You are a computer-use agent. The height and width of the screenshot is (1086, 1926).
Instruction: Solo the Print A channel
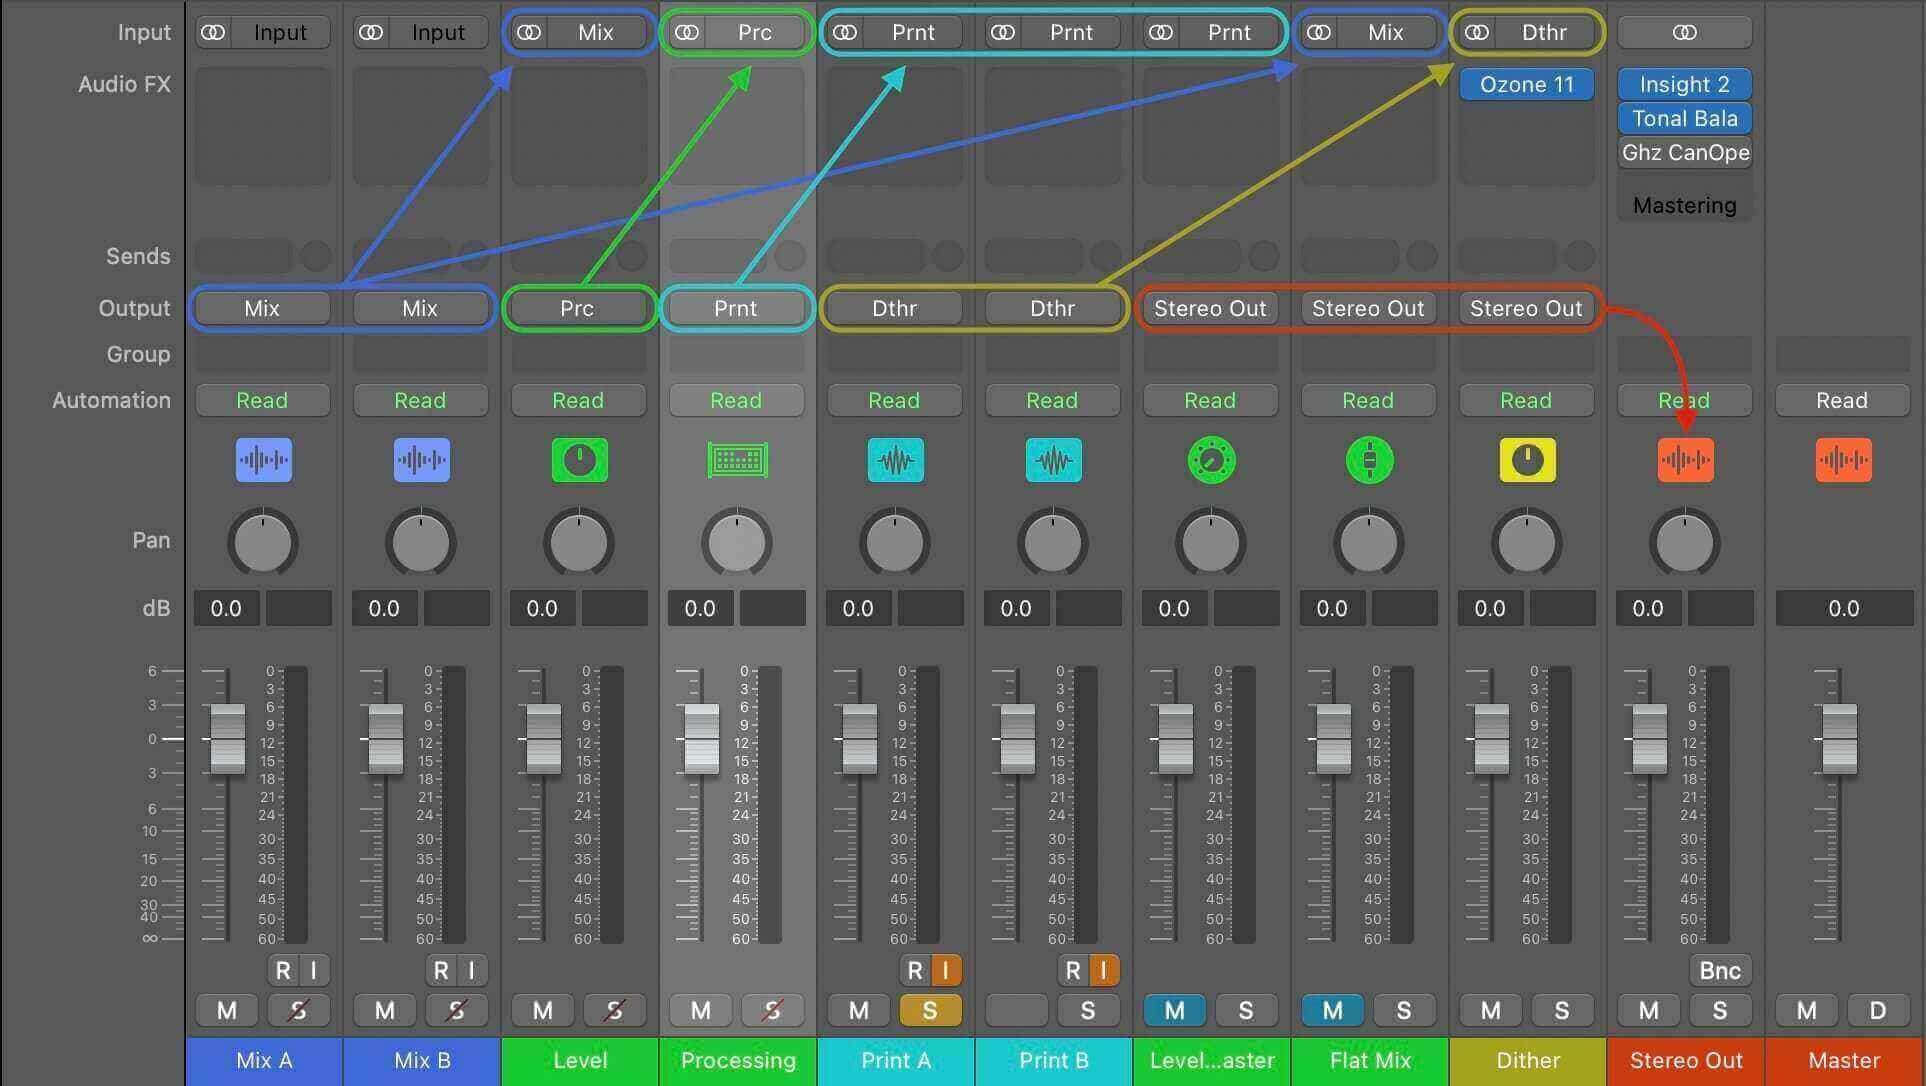point(930,1010)
